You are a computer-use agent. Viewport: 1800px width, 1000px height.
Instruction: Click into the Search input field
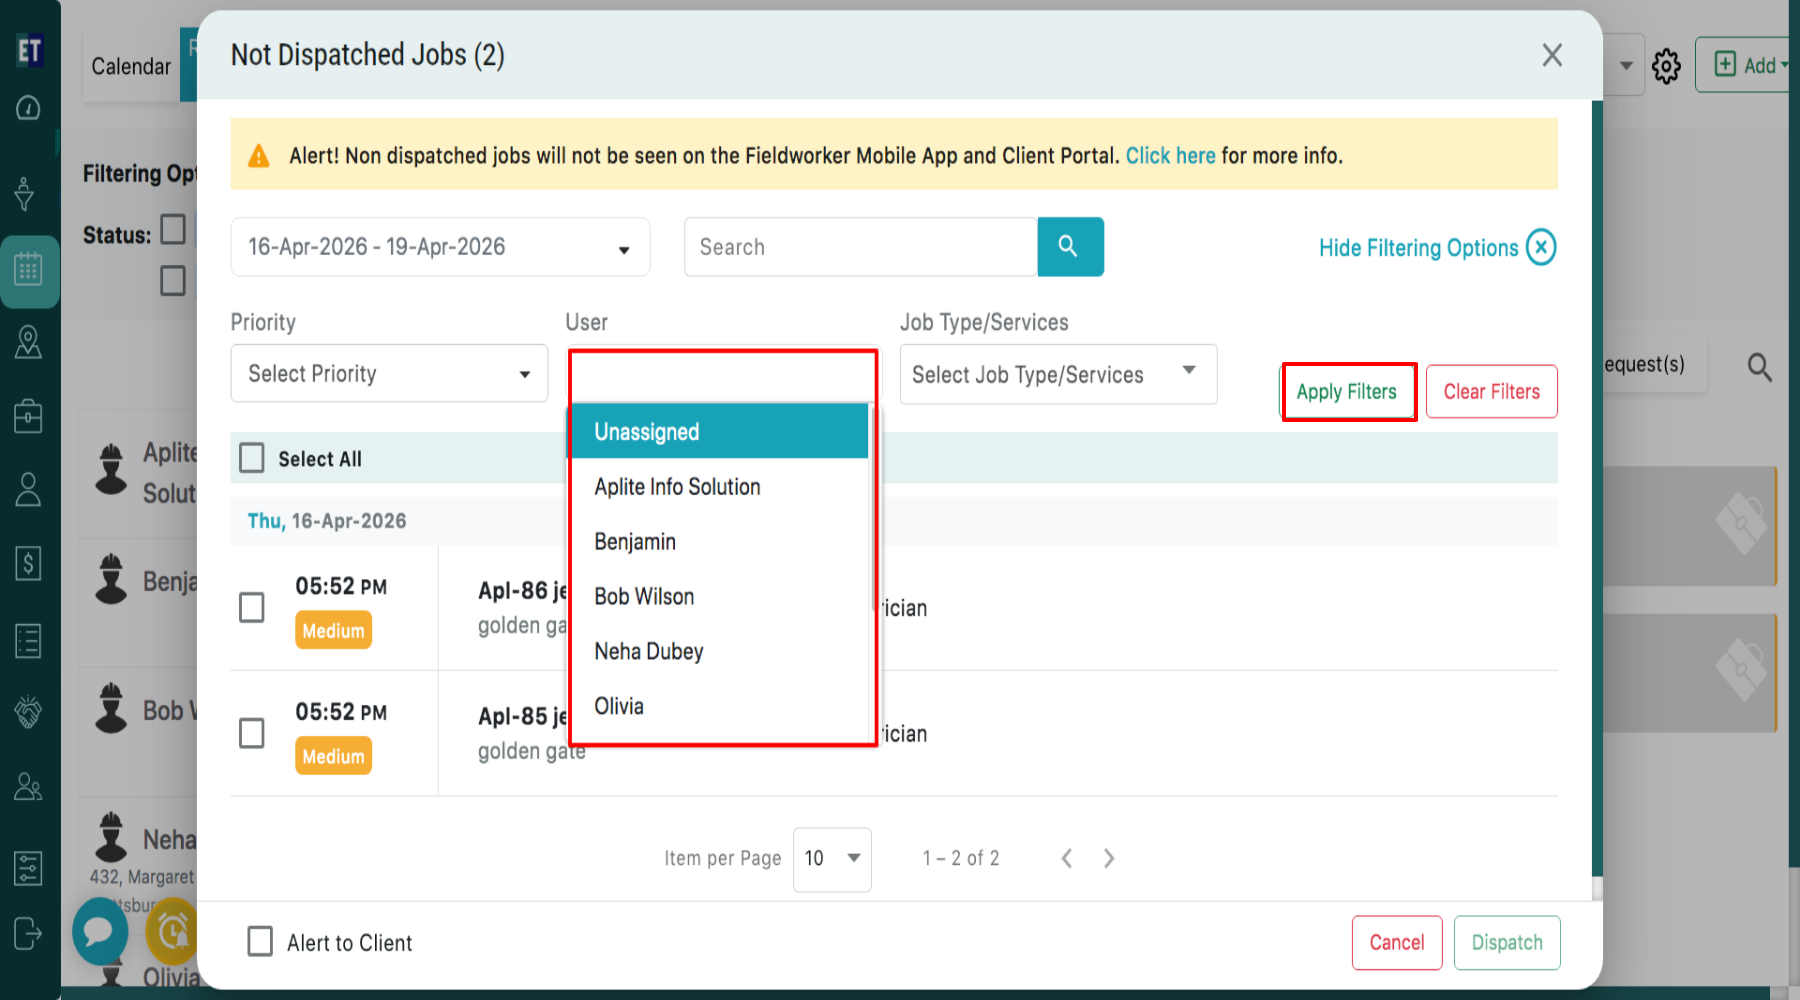(860, 247)
